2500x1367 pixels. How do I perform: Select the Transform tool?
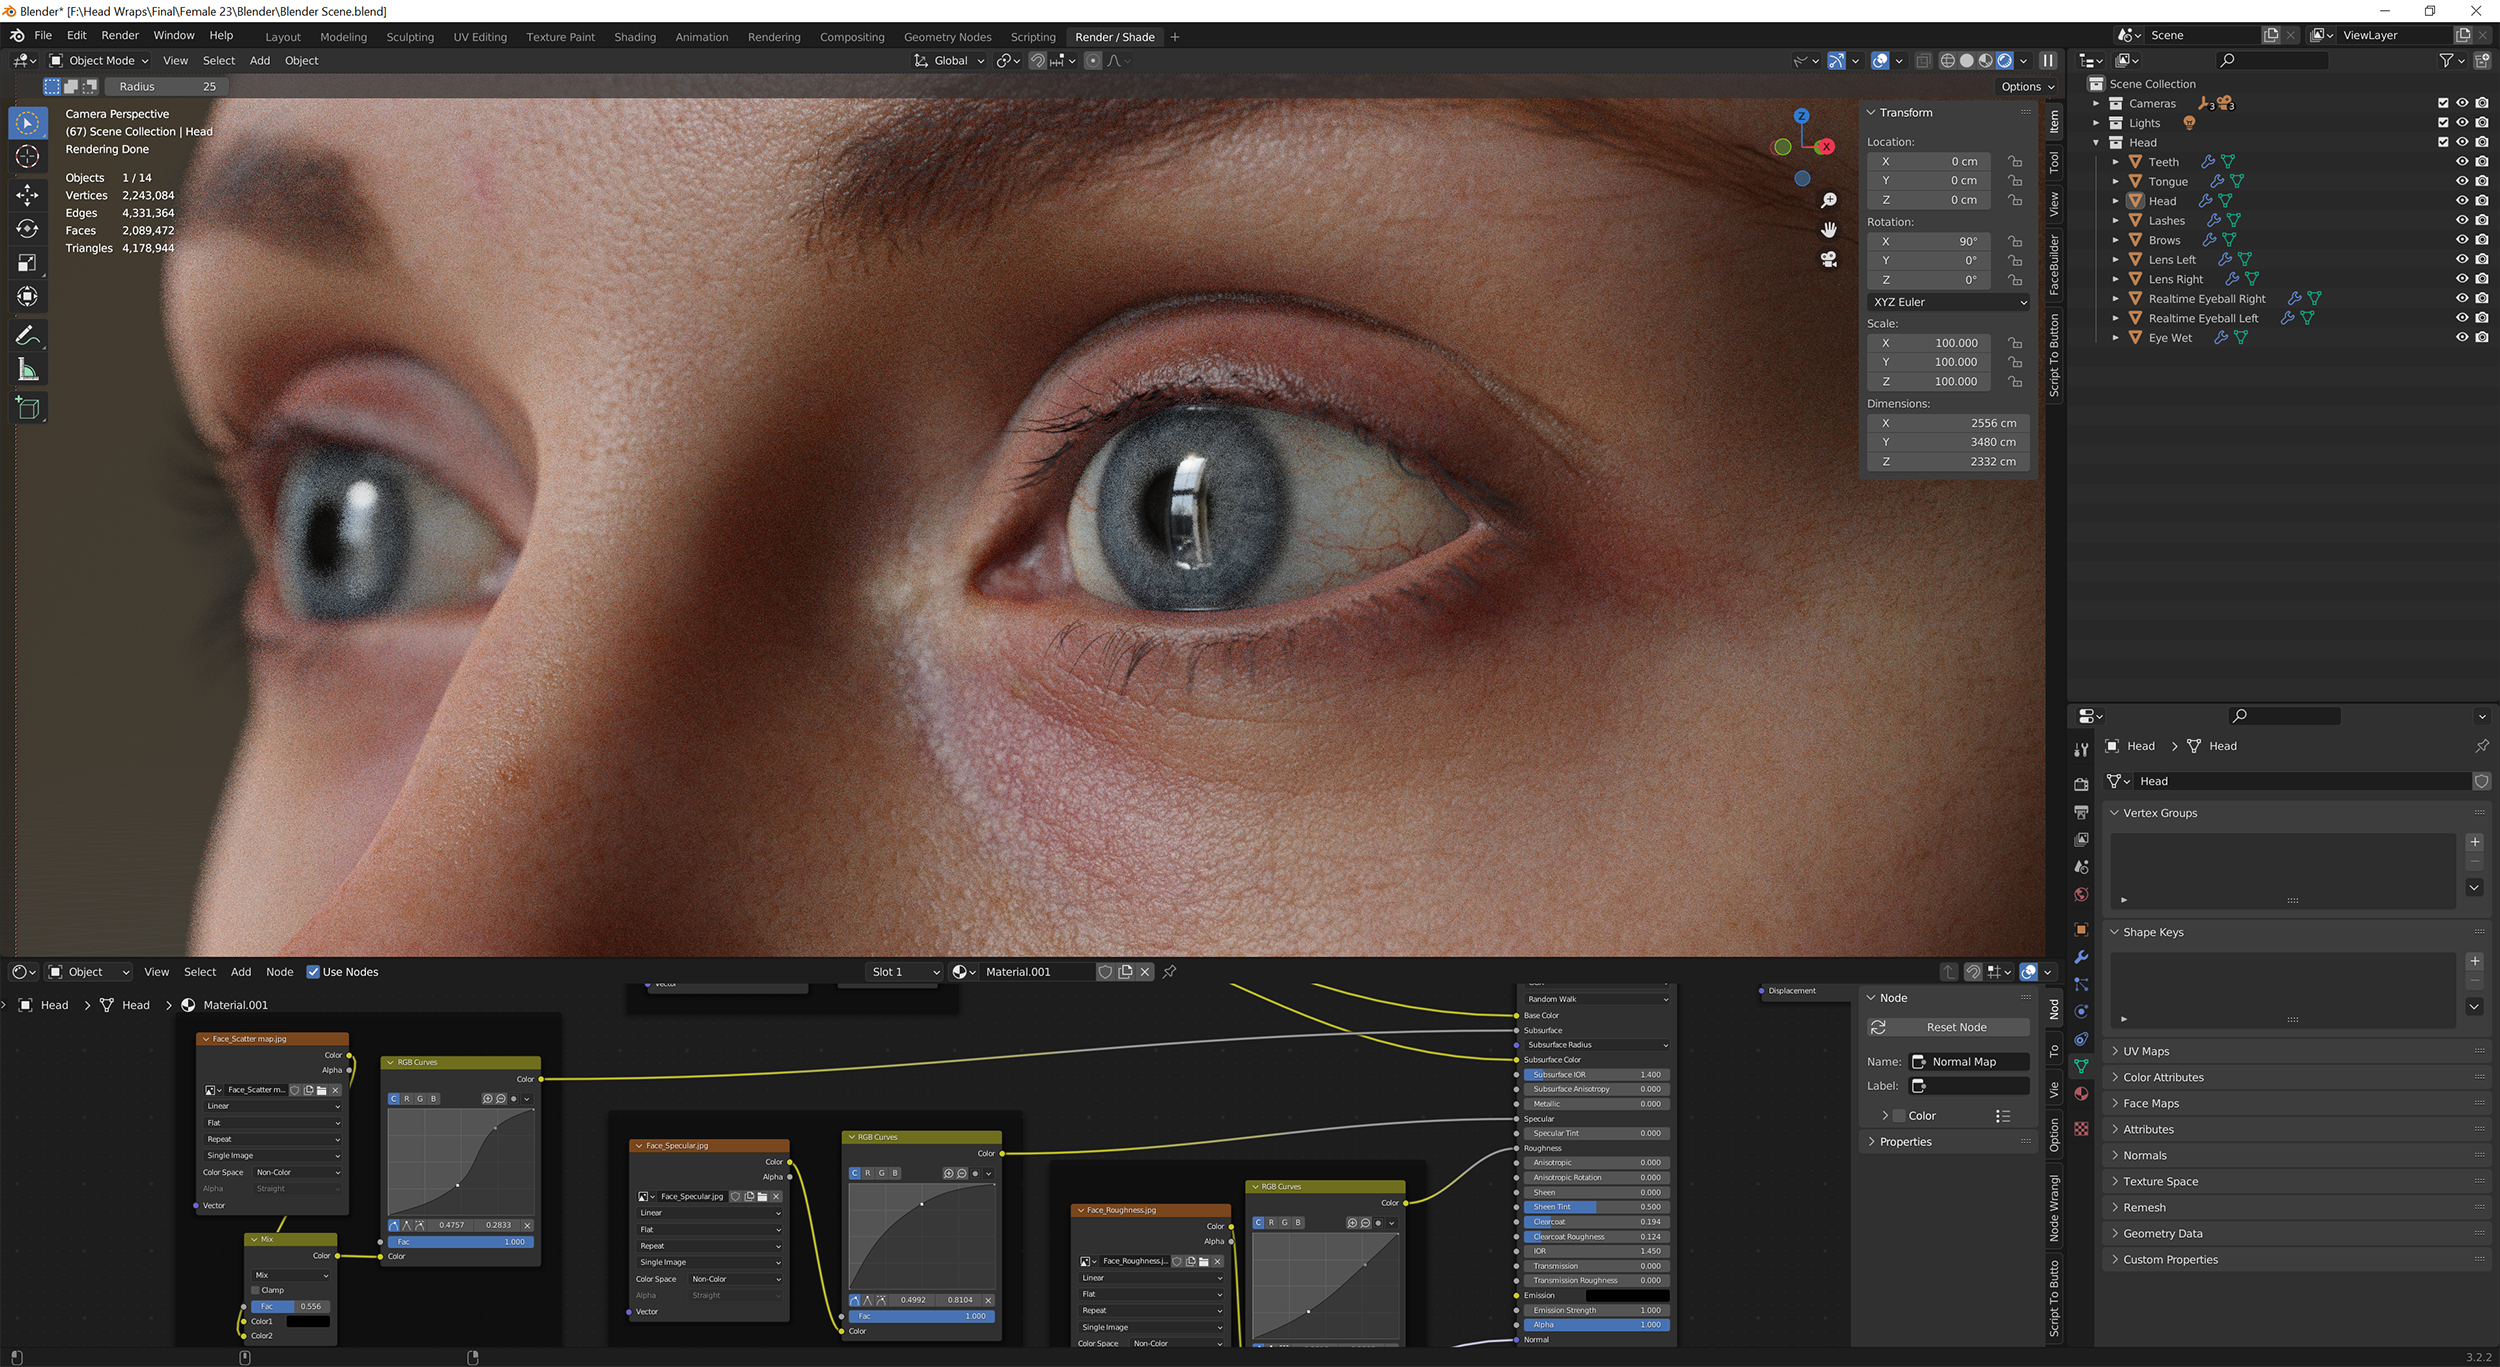click(x=28, y=297)
